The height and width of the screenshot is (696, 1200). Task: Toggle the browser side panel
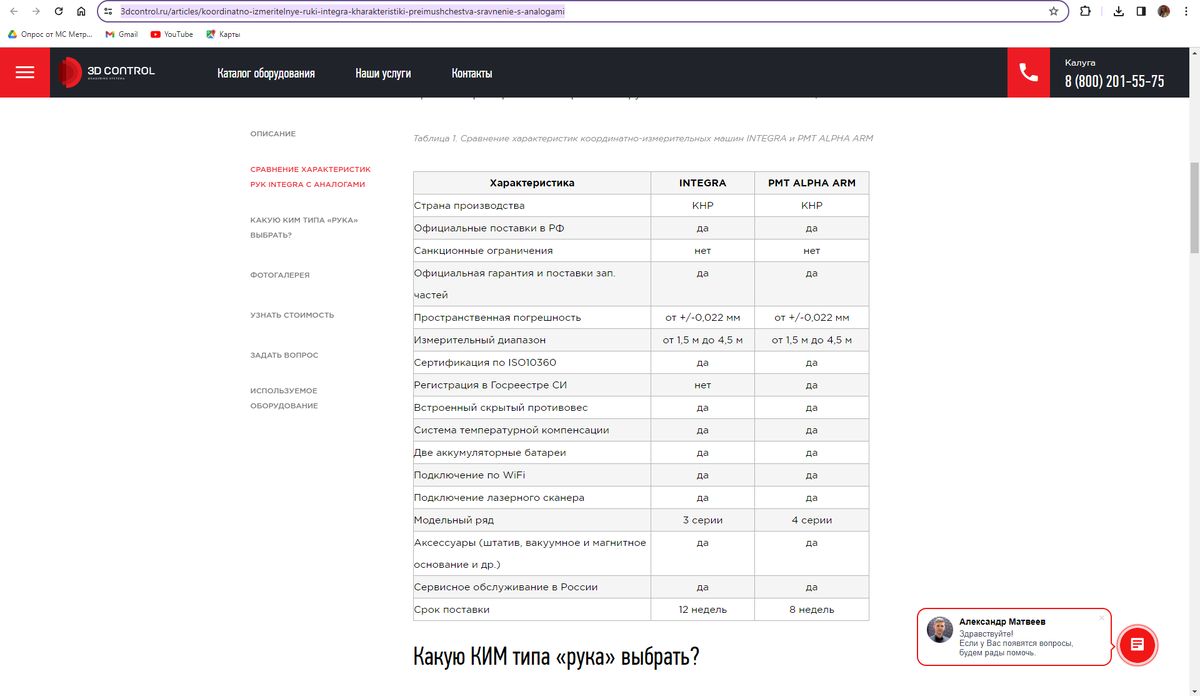(x=1141, y=11)
